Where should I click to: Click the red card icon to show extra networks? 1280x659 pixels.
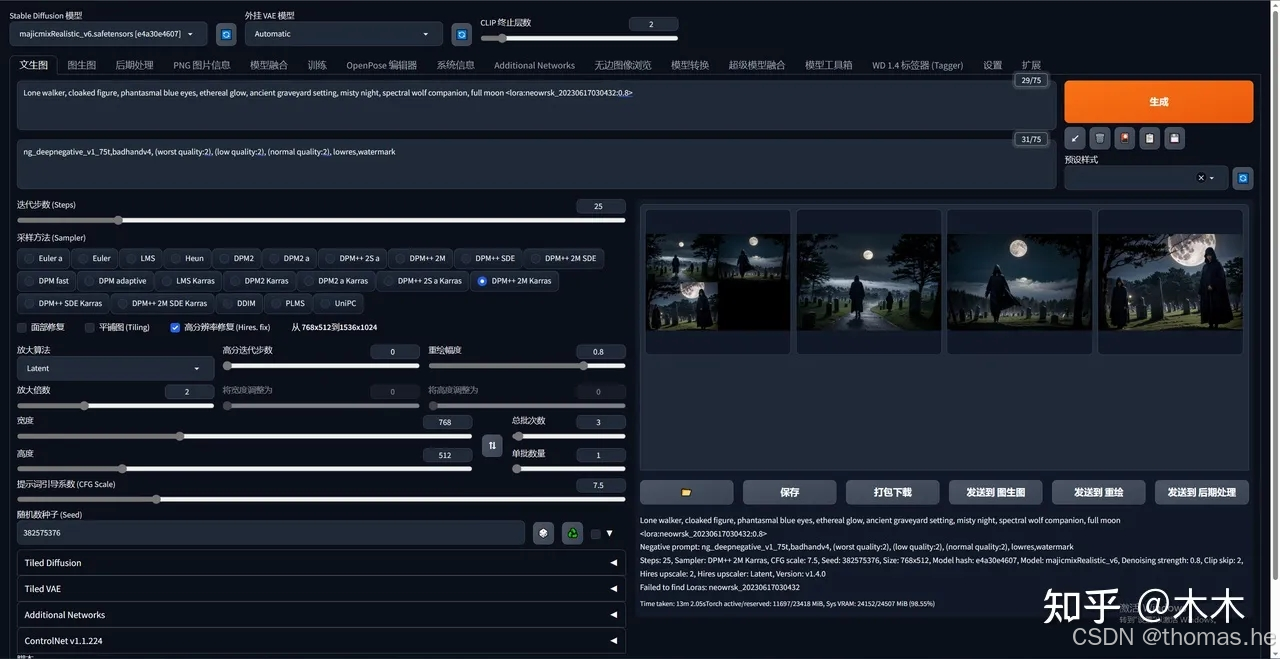click(x=1125, y=138)
